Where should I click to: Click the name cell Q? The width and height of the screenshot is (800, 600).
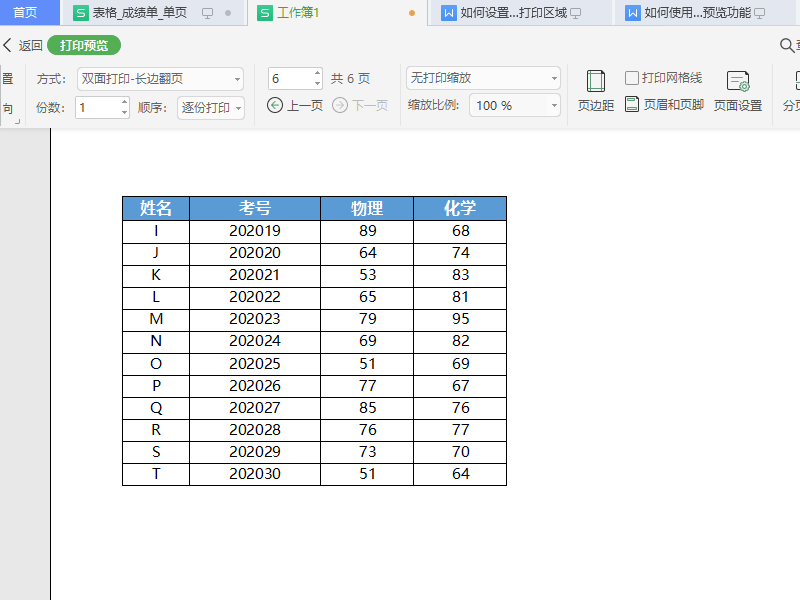point(156,408)
